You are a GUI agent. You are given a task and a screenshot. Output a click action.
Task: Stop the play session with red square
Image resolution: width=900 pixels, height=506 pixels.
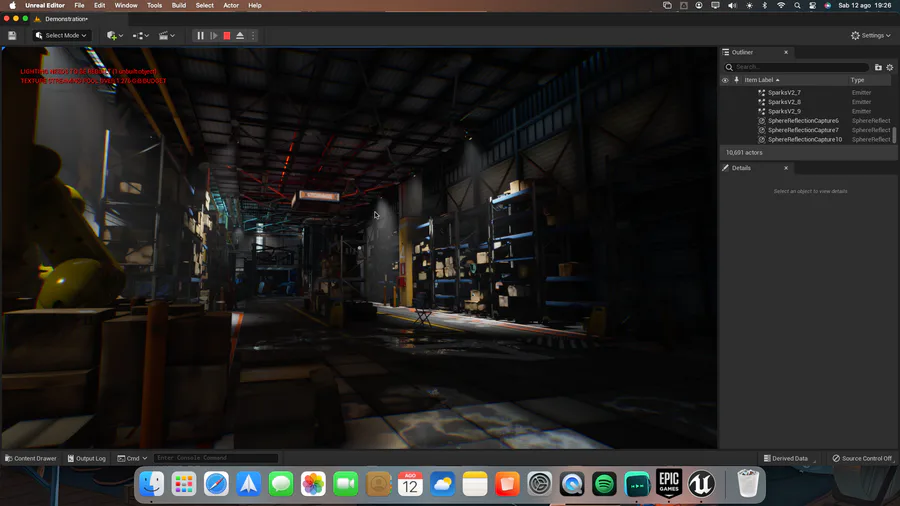227,36
